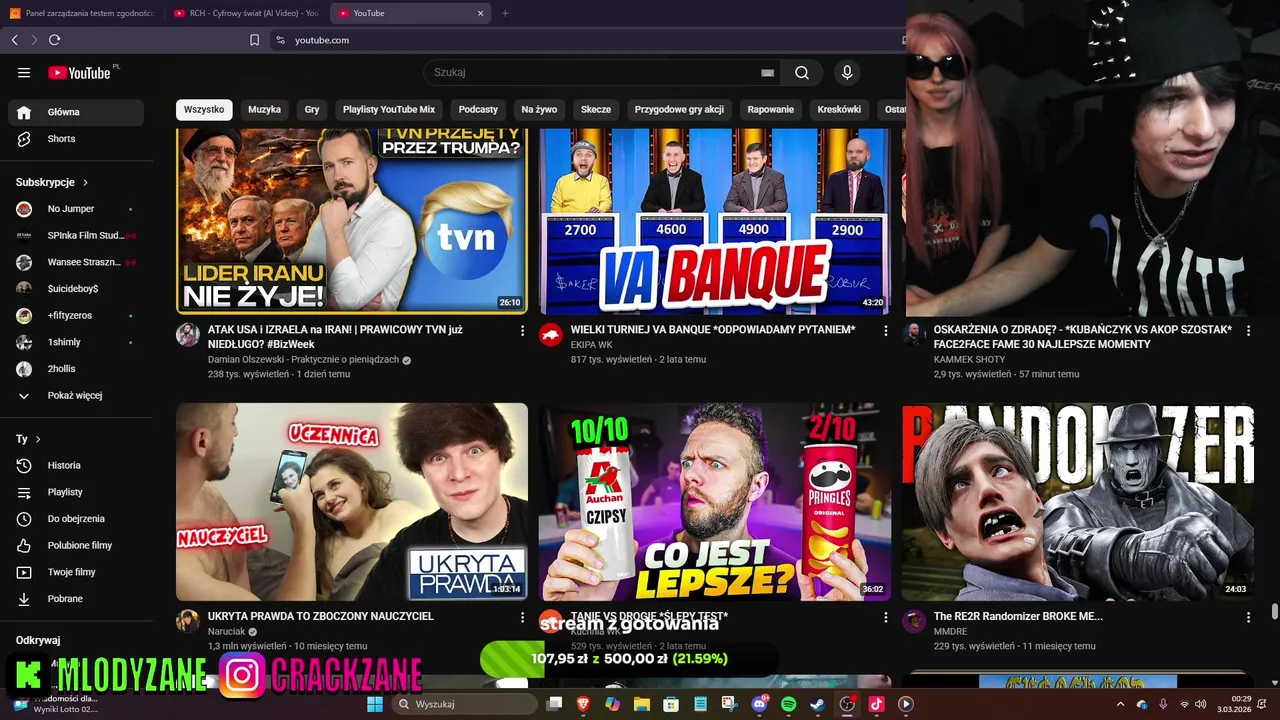Open TikTok from the taskbar
Screen dimensions: 1280x720
point(876,704)
